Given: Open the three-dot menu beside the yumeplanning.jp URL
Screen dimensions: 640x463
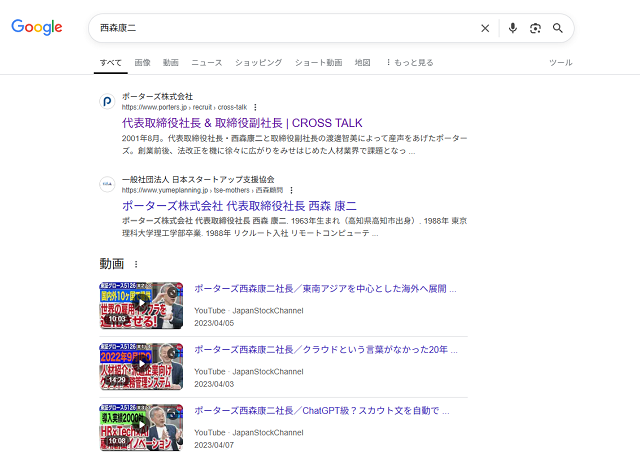Looking at the screenshot, I should [x=291, y=190].
